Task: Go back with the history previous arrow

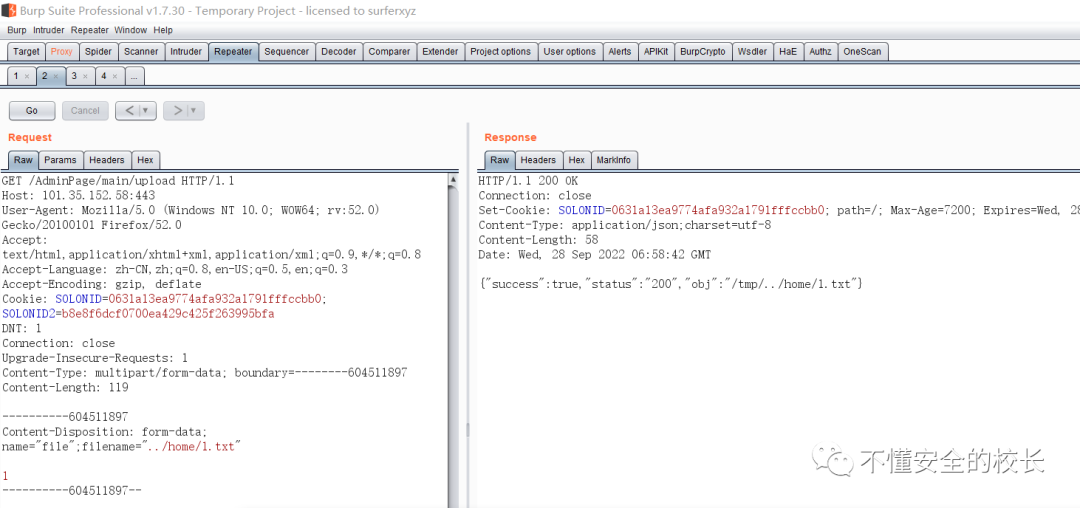Action: pos(129,110)
